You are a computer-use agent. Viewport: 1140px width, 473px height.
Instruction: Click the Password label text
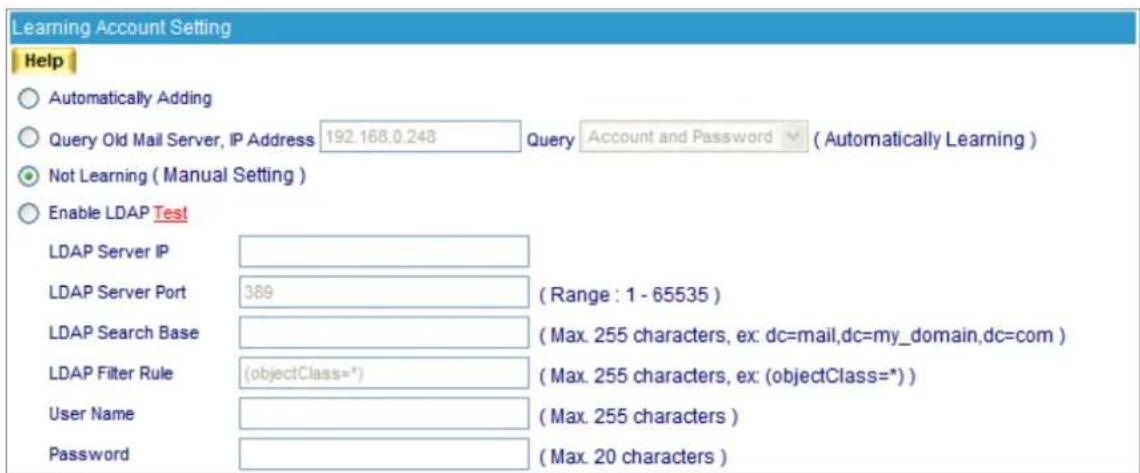coord(89,455)
